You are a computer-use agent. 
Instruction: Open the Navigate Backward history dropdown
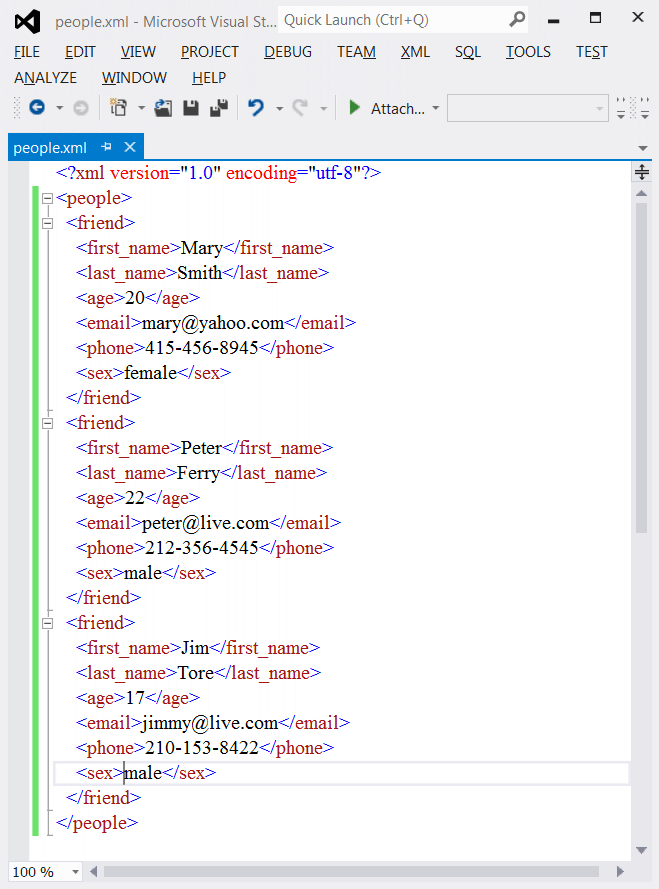[60, 108]
